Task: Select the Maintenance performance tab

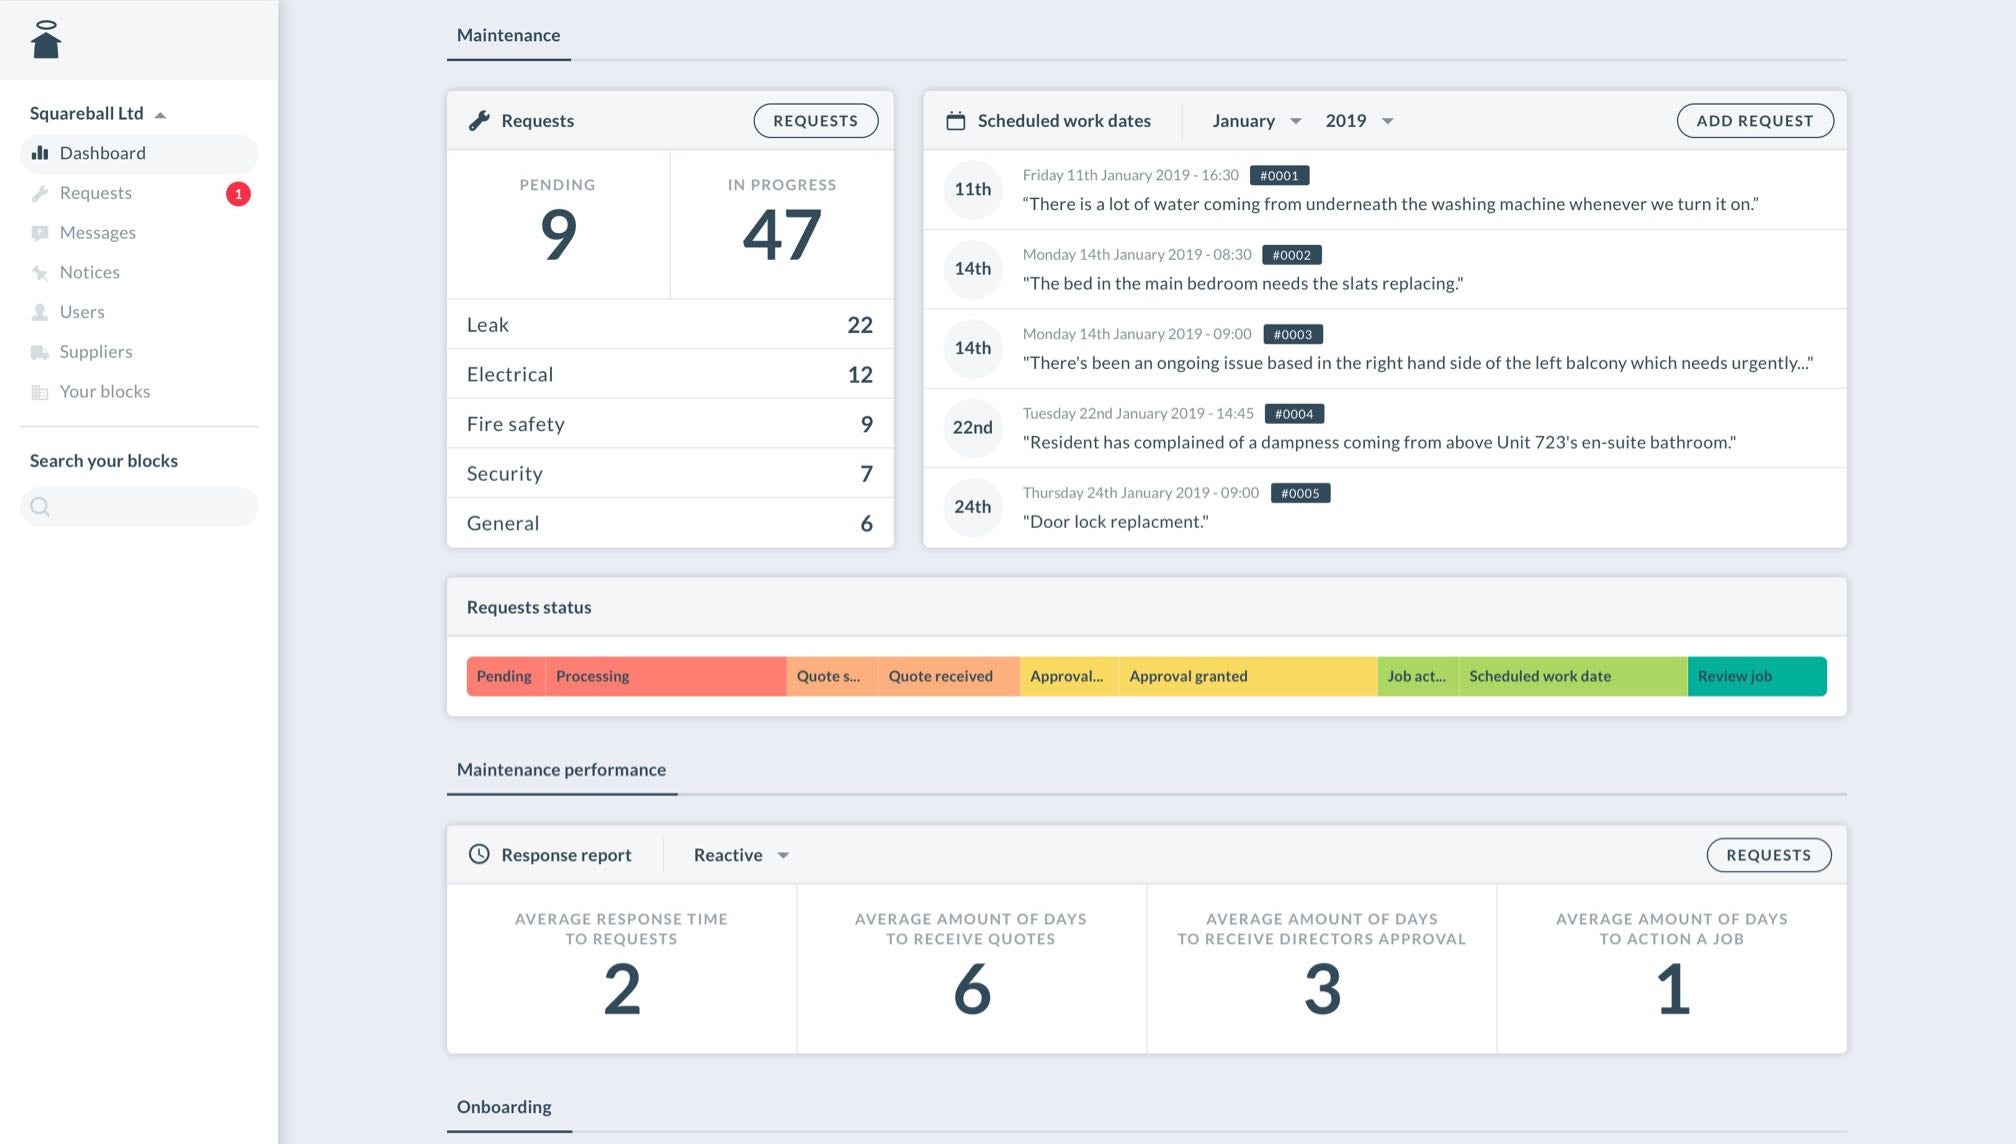Action: click(x=561, y=770)
